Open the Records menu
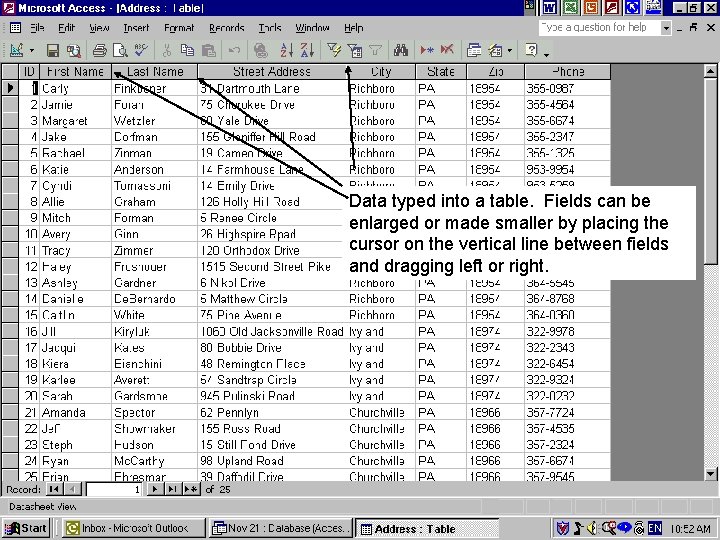The width and height of the screenshot is (720, 540). [x=226, y=28]
